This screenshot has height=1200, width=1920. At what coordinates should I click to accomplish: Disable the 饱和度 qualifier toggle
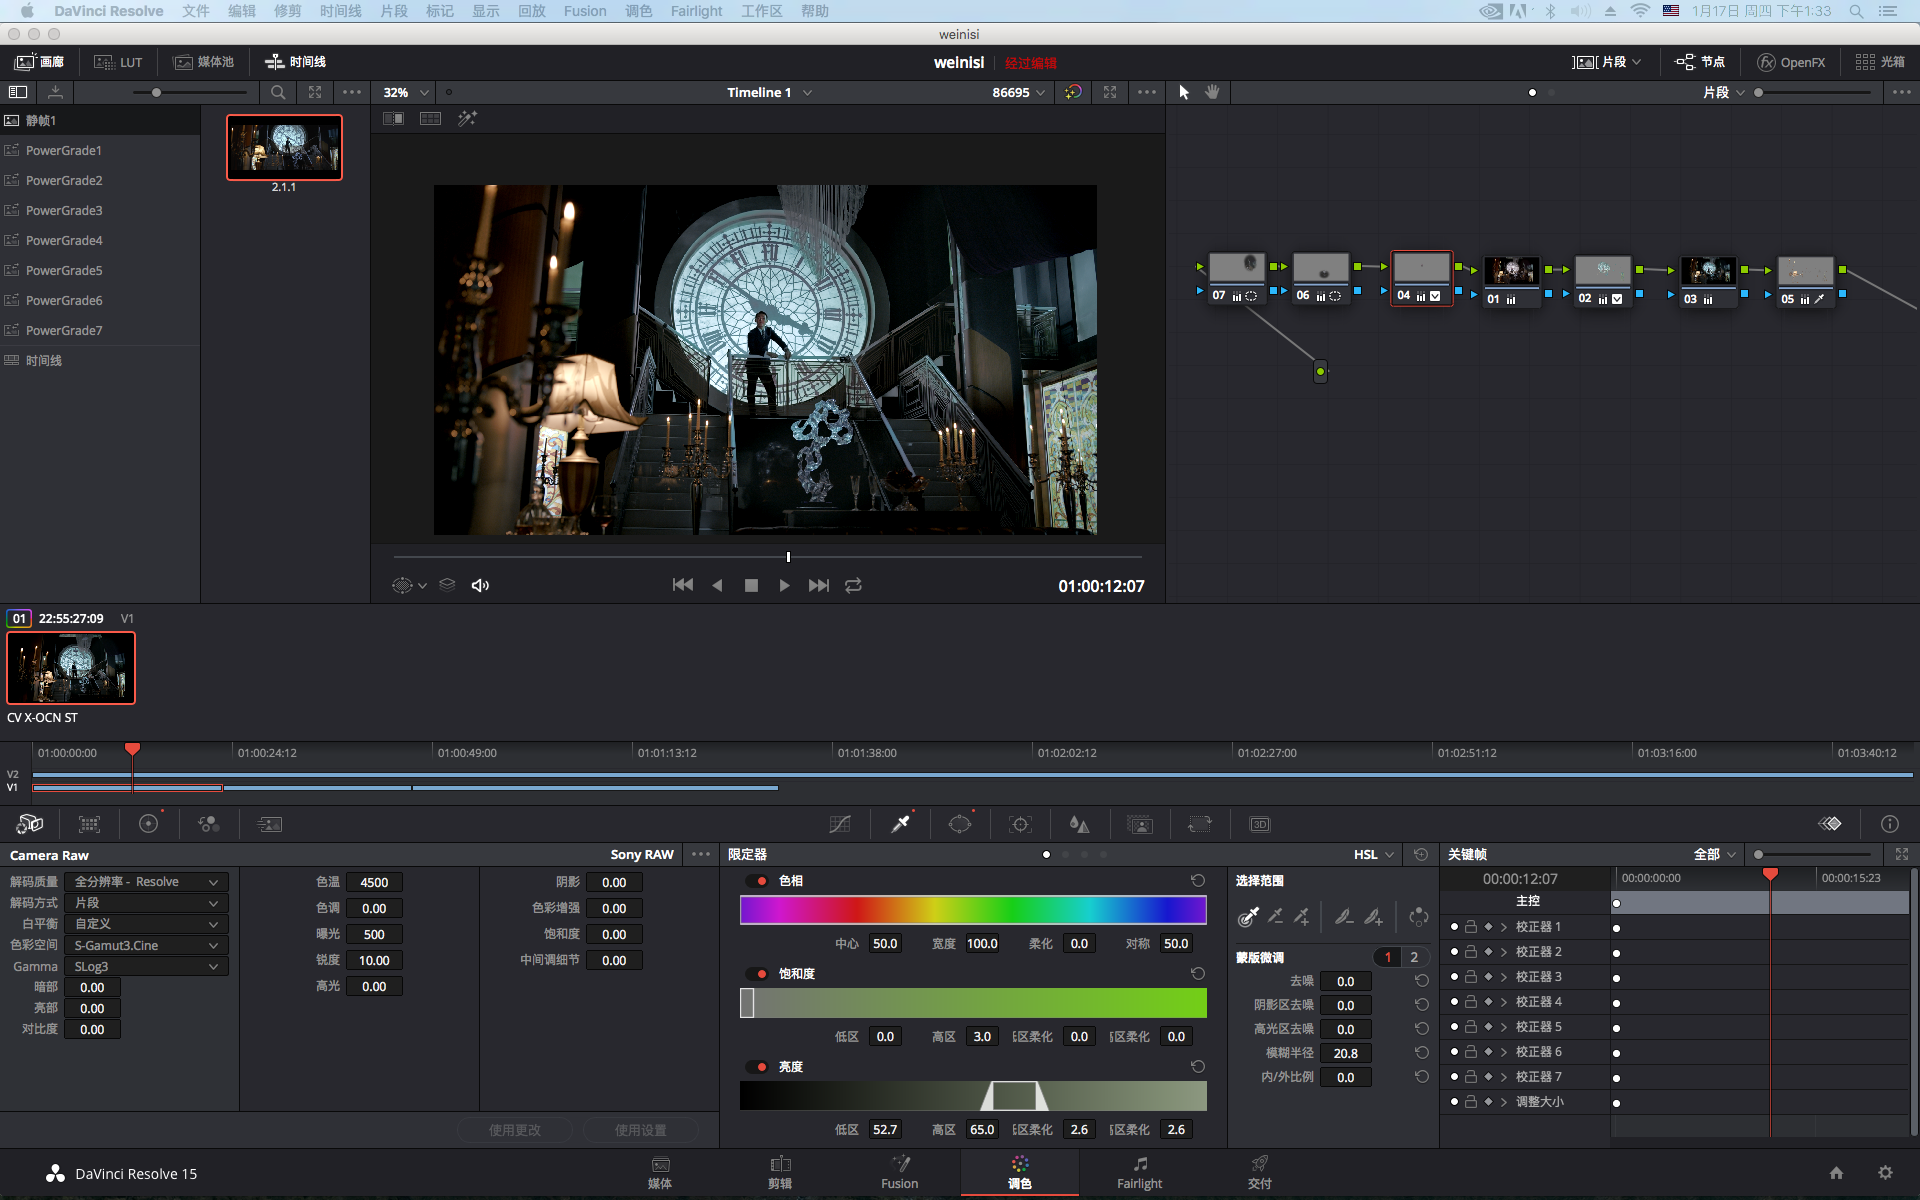click(761, 974)
